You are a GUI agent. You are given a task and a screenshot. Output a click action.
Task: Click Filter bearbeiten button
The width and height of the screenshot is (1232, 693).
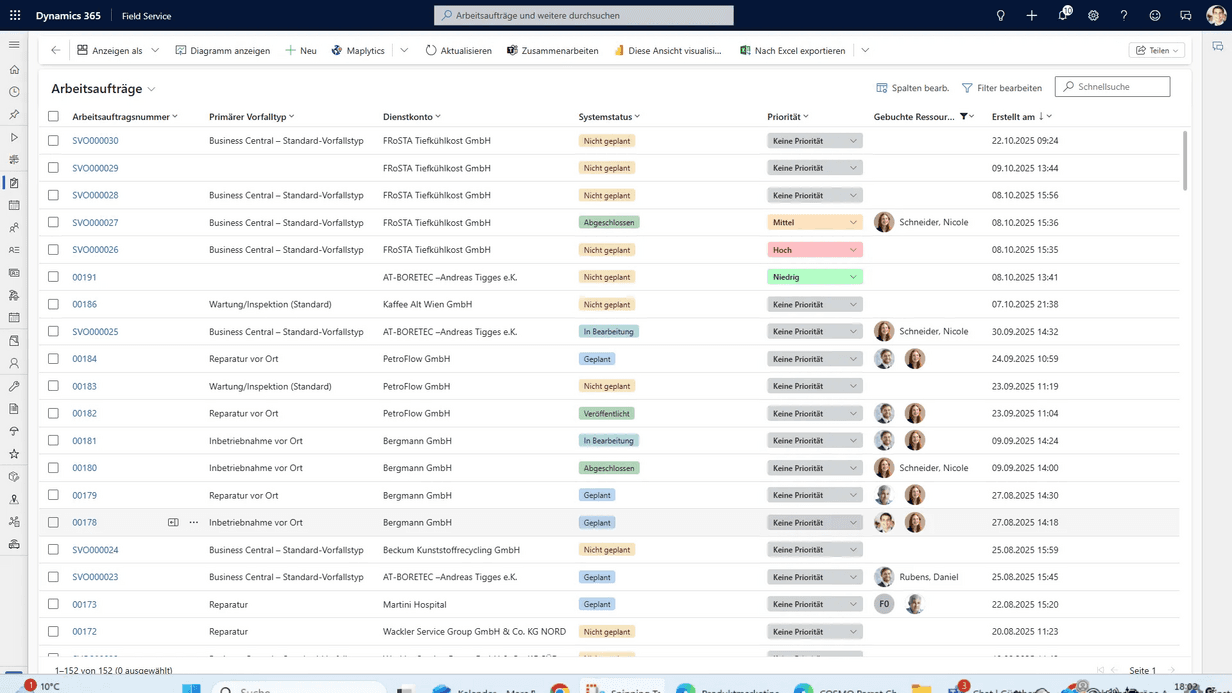(1002, 88)
